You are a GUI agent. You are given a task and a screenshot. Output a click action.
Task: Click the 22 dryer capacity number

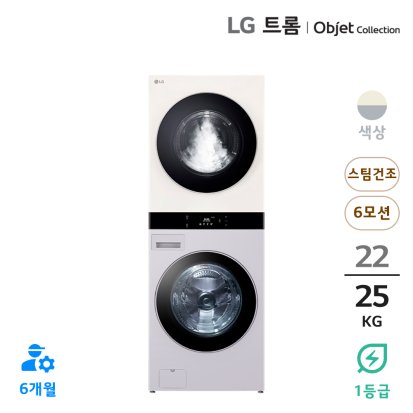click(x=372, y=257)
